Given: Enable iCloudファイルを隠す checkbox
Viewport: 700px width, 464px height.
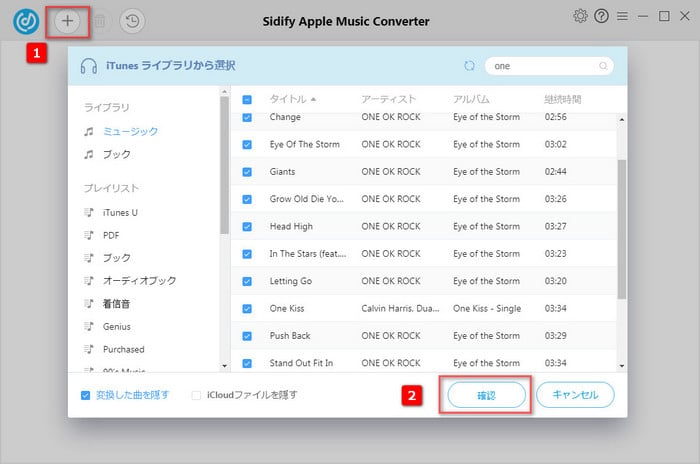Looking at the screenshot, I should (x=196, y=395).
